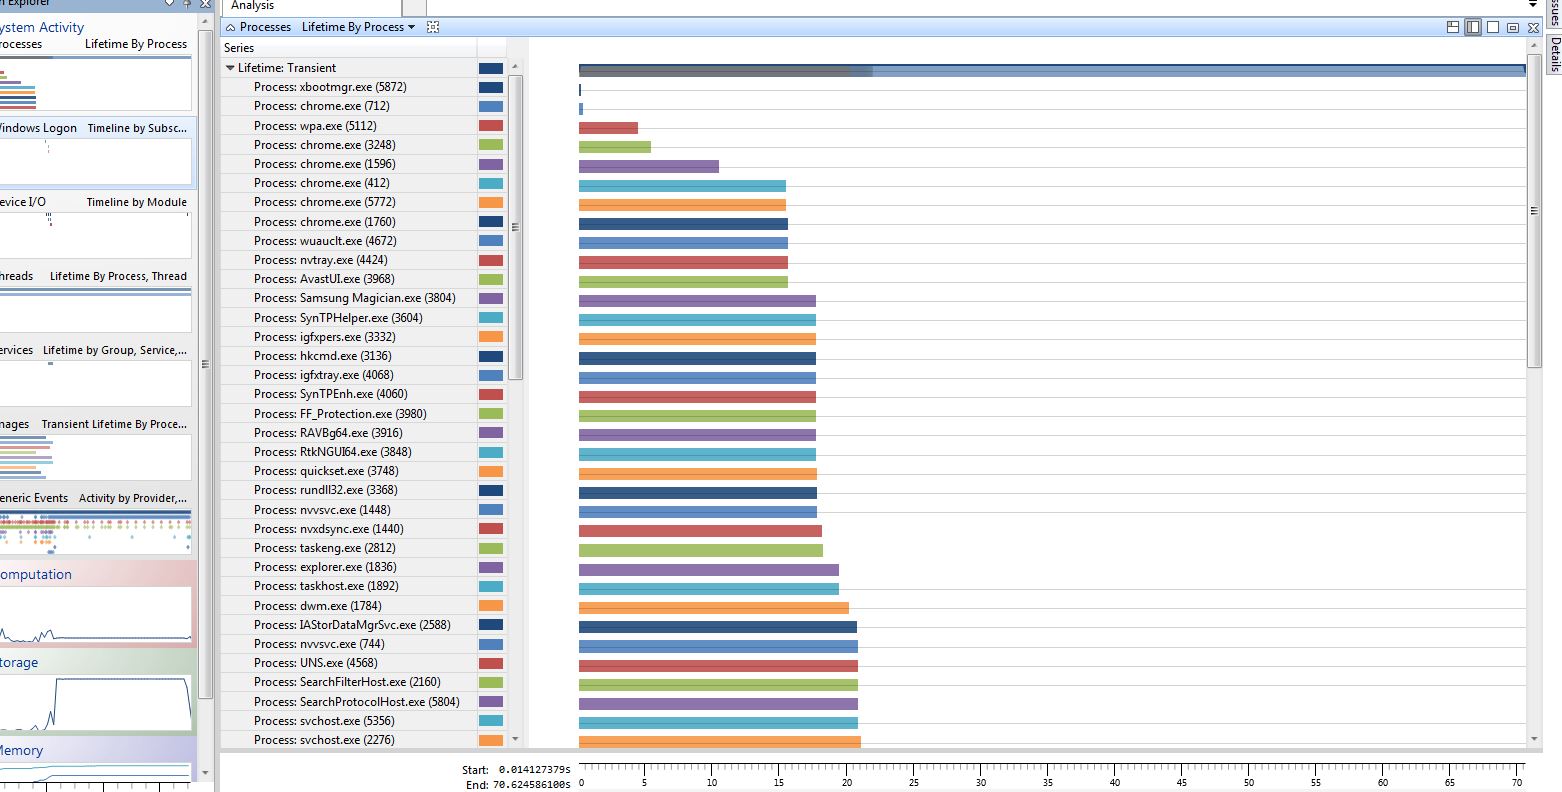Screen dimensions: 1562x792
Task: Select Process: SearchProtocolHost.exe (5804) row
Action: coord(349,702)
